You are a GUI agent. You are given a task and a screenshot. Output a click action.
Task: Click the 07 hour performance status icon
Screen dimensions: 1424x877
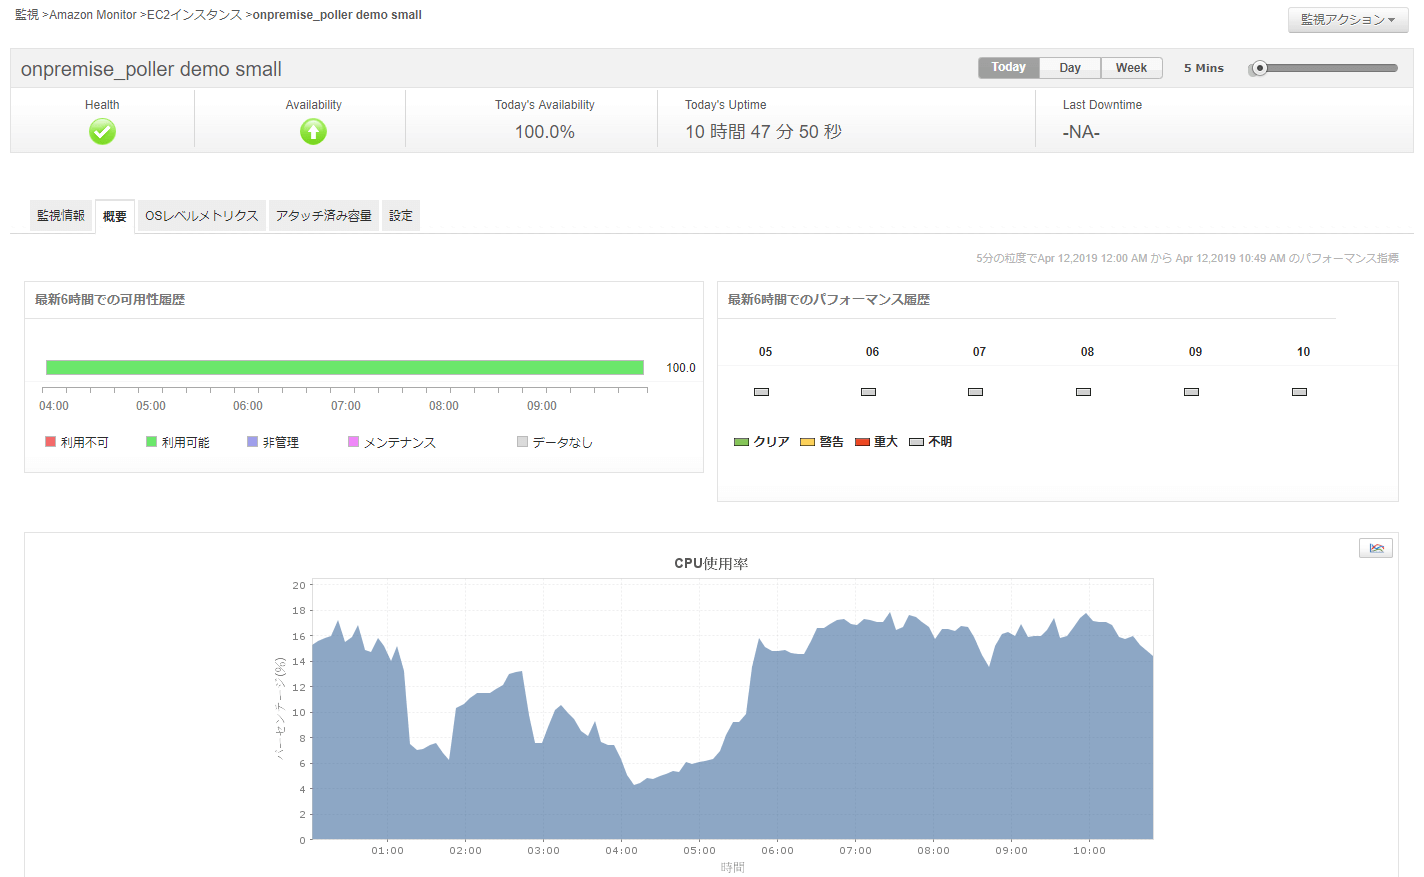click(975, 392)
